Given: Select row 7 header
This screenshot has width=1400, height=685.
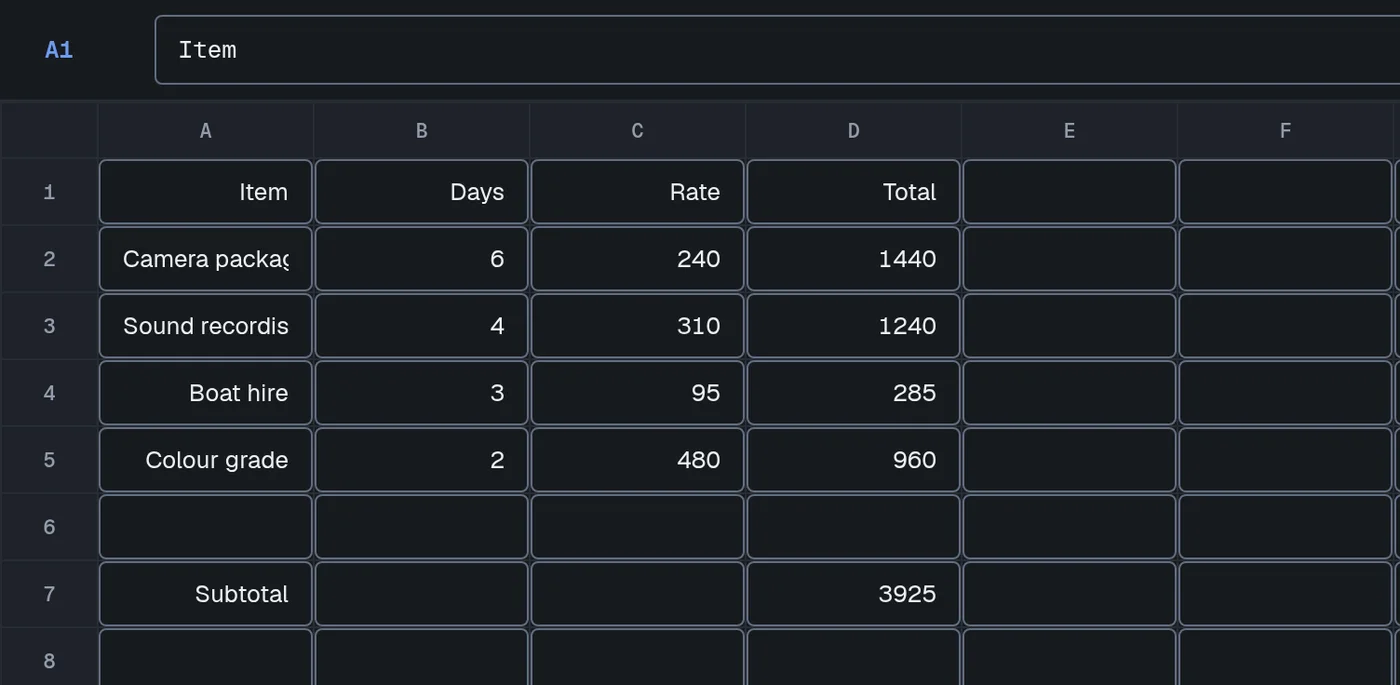Looking at the screenshot, I should coord(49,594).
